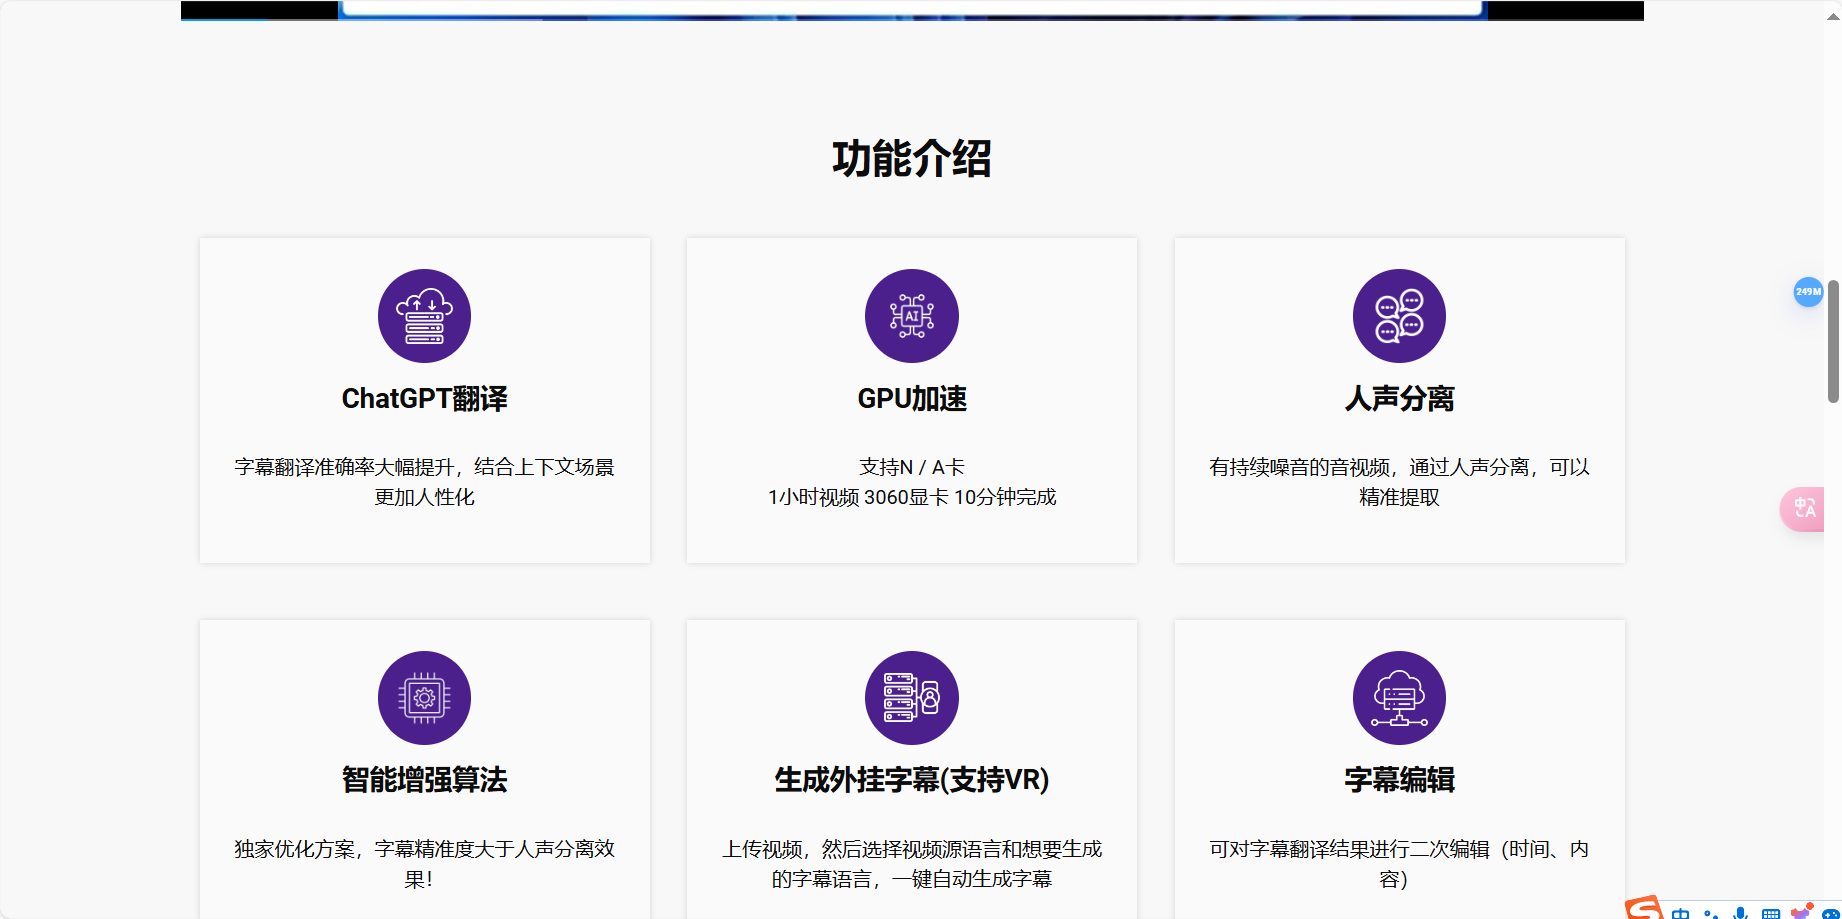Click the 人声分离 speech bubbles icon
The width and height of the screenshot is (1842, 919).
[x=1398, y=315]
